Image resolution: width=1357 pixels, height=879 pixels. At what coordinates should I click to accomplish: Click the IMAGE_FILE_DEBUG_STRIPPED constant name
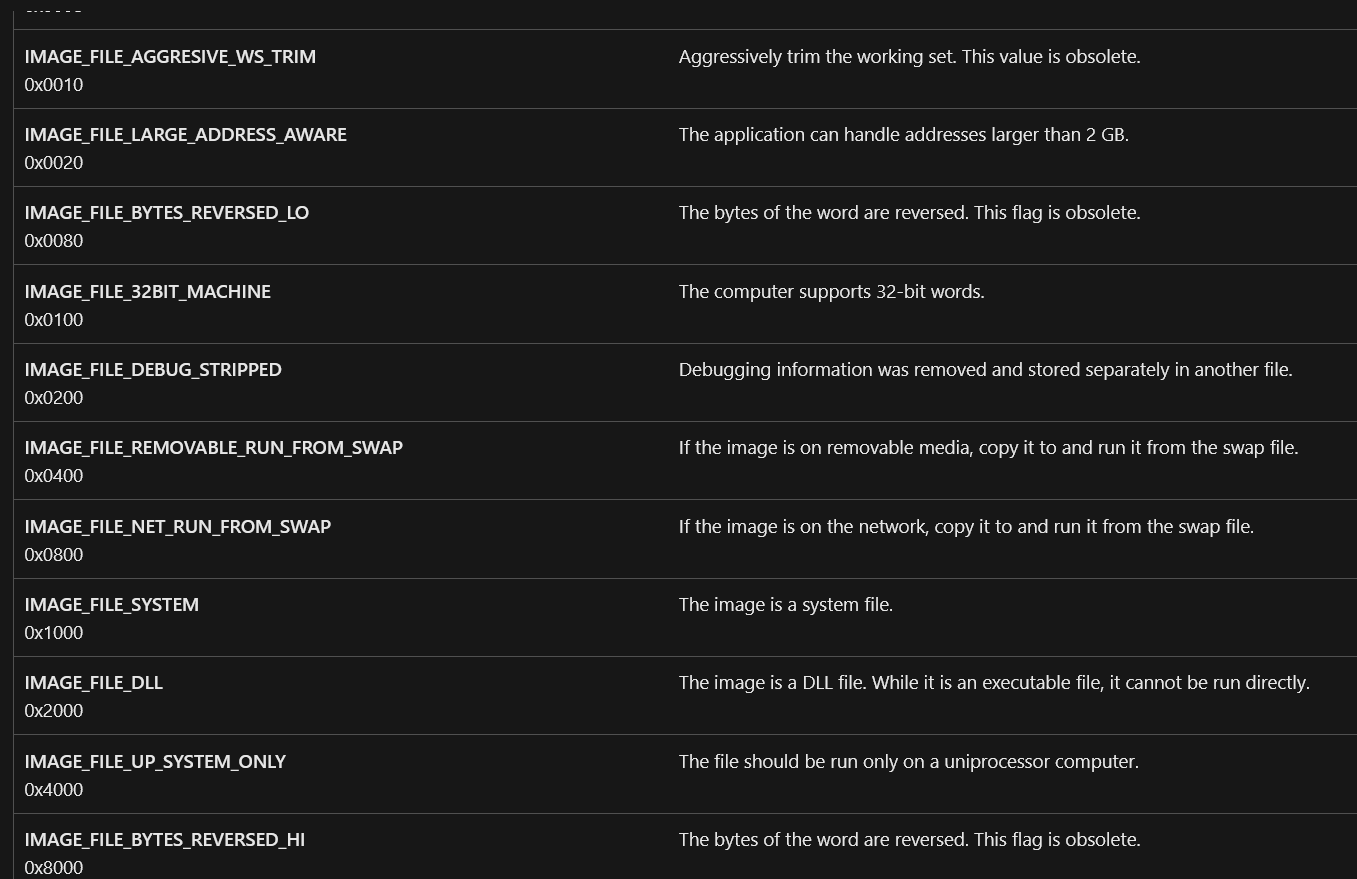point(153,370)
